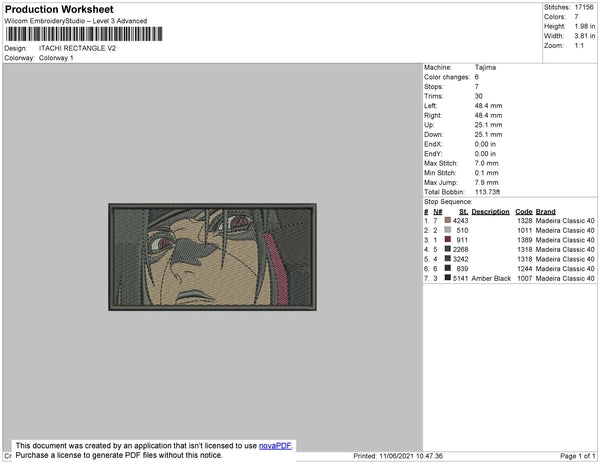The width and height of the screenshot is (600, 464).
Task: Click the Left value 48.4 mm
Action: pyautogui.click(x=489, y=106)
